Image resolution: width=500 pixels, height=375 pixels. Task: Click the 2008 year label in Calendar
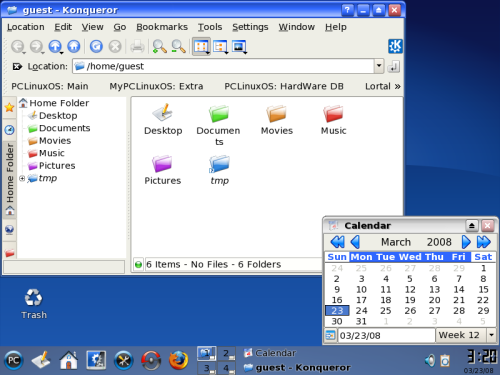point(439,242)
